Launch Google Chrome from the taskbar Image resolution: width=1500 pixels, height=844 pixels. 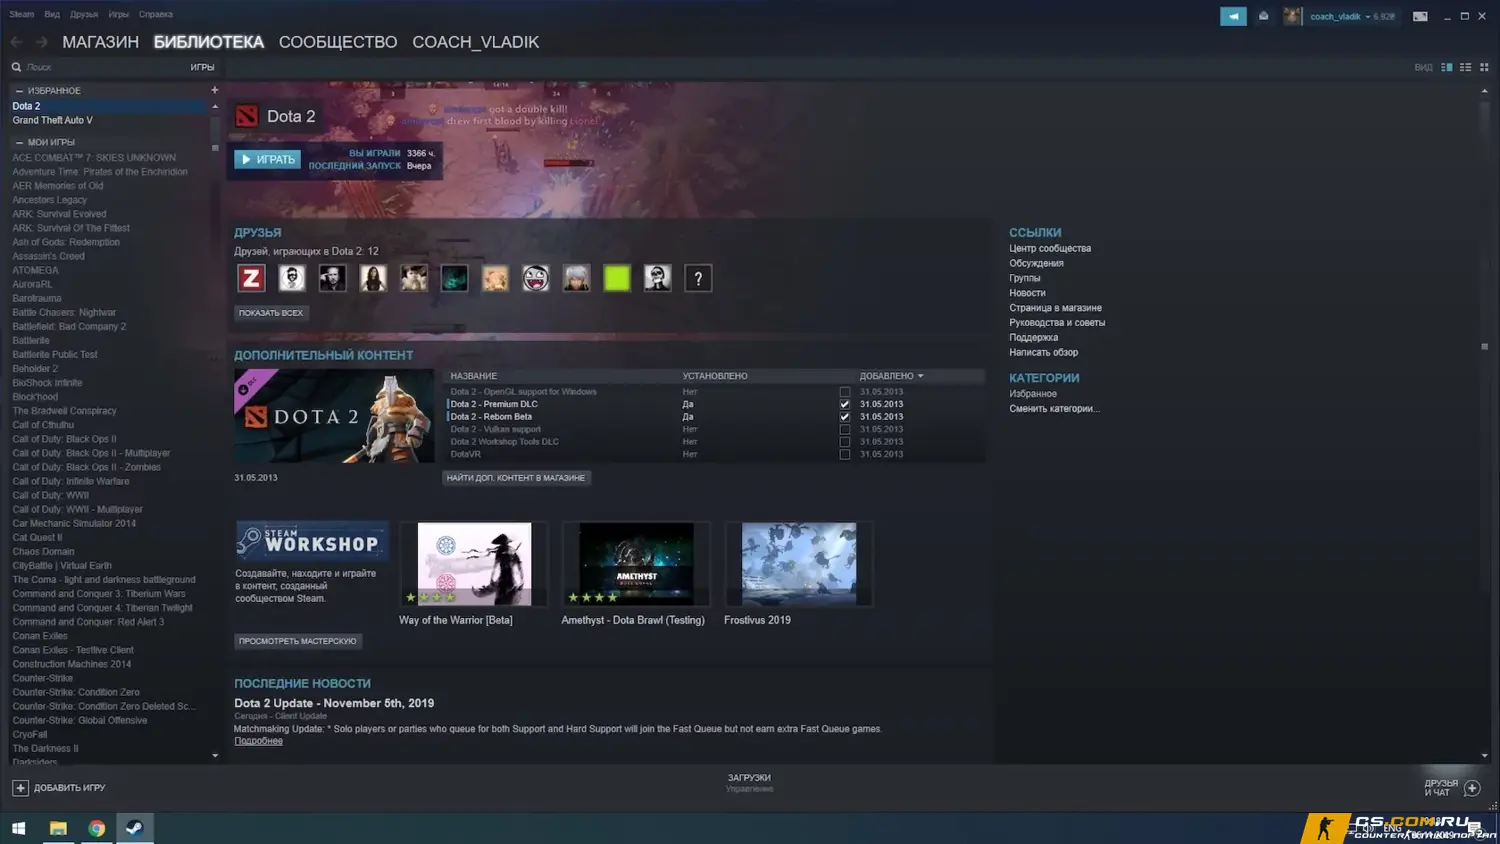pos(96,828)
